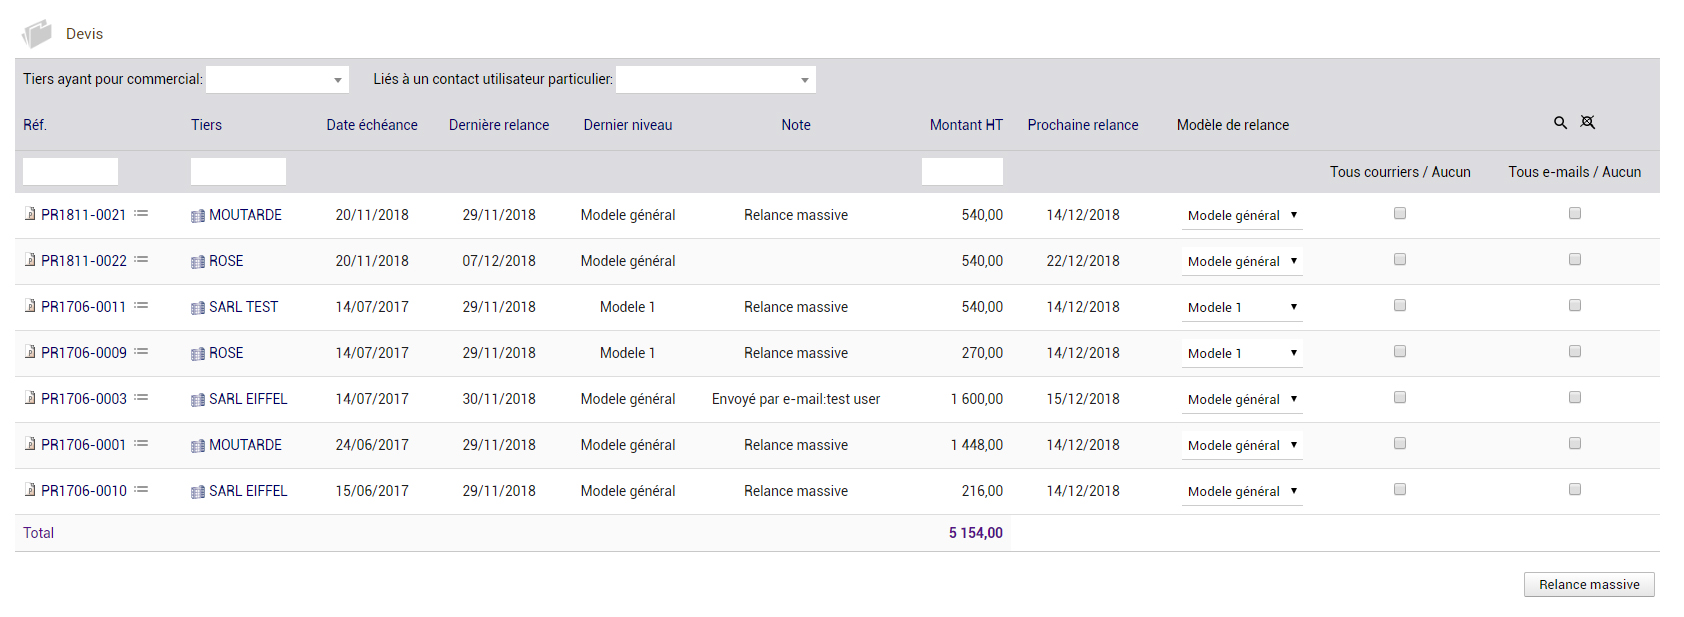Open list icon next to PR1811-0021

[141, 214]
